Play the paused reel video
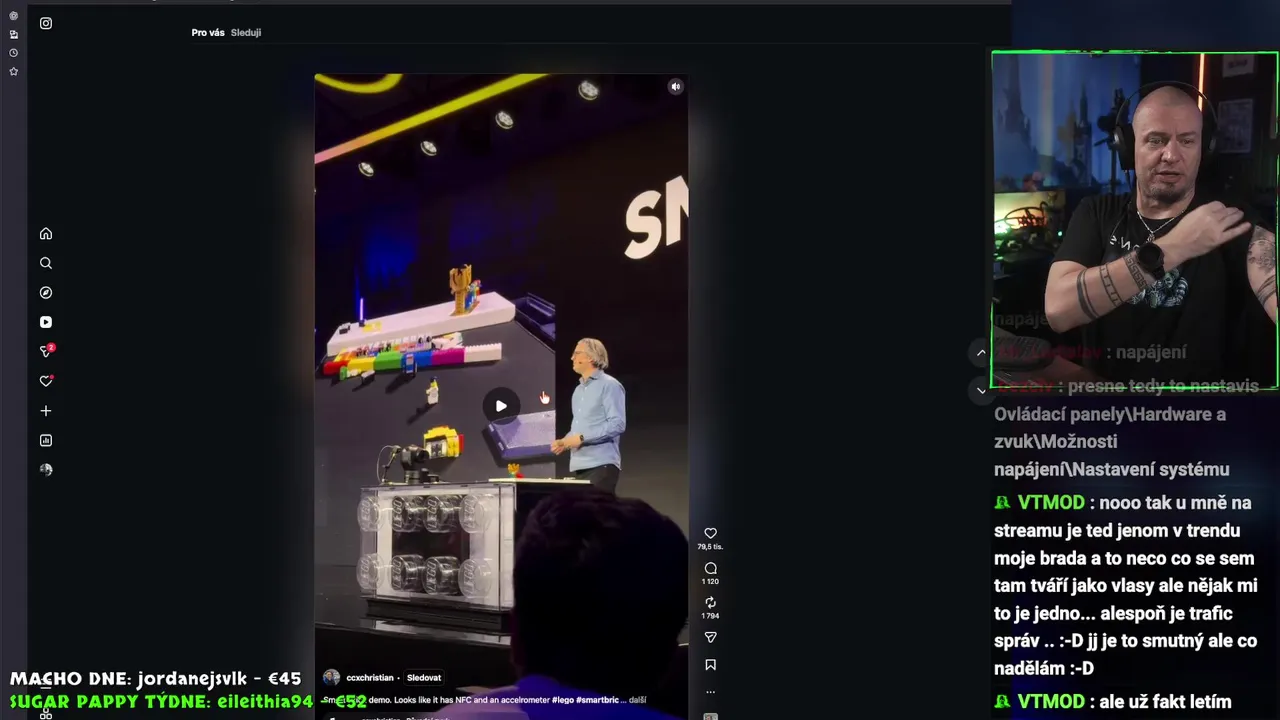 click(501, 406)
